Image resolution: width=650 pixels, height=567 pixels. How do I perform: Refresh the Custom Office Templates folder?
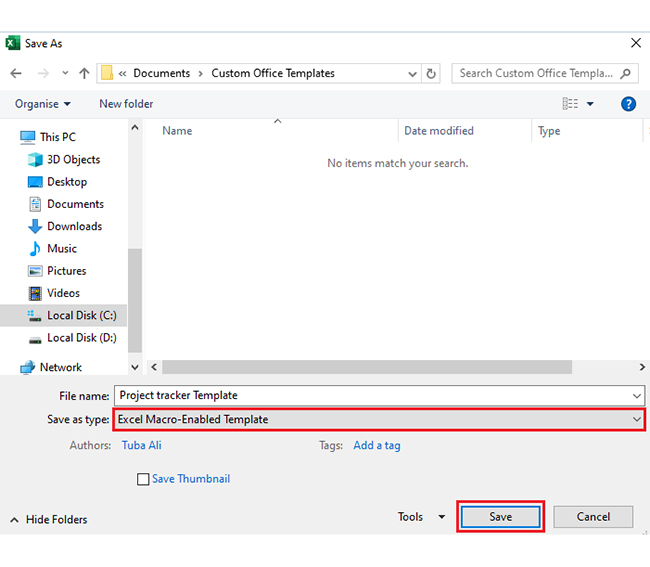coord(431,73)
